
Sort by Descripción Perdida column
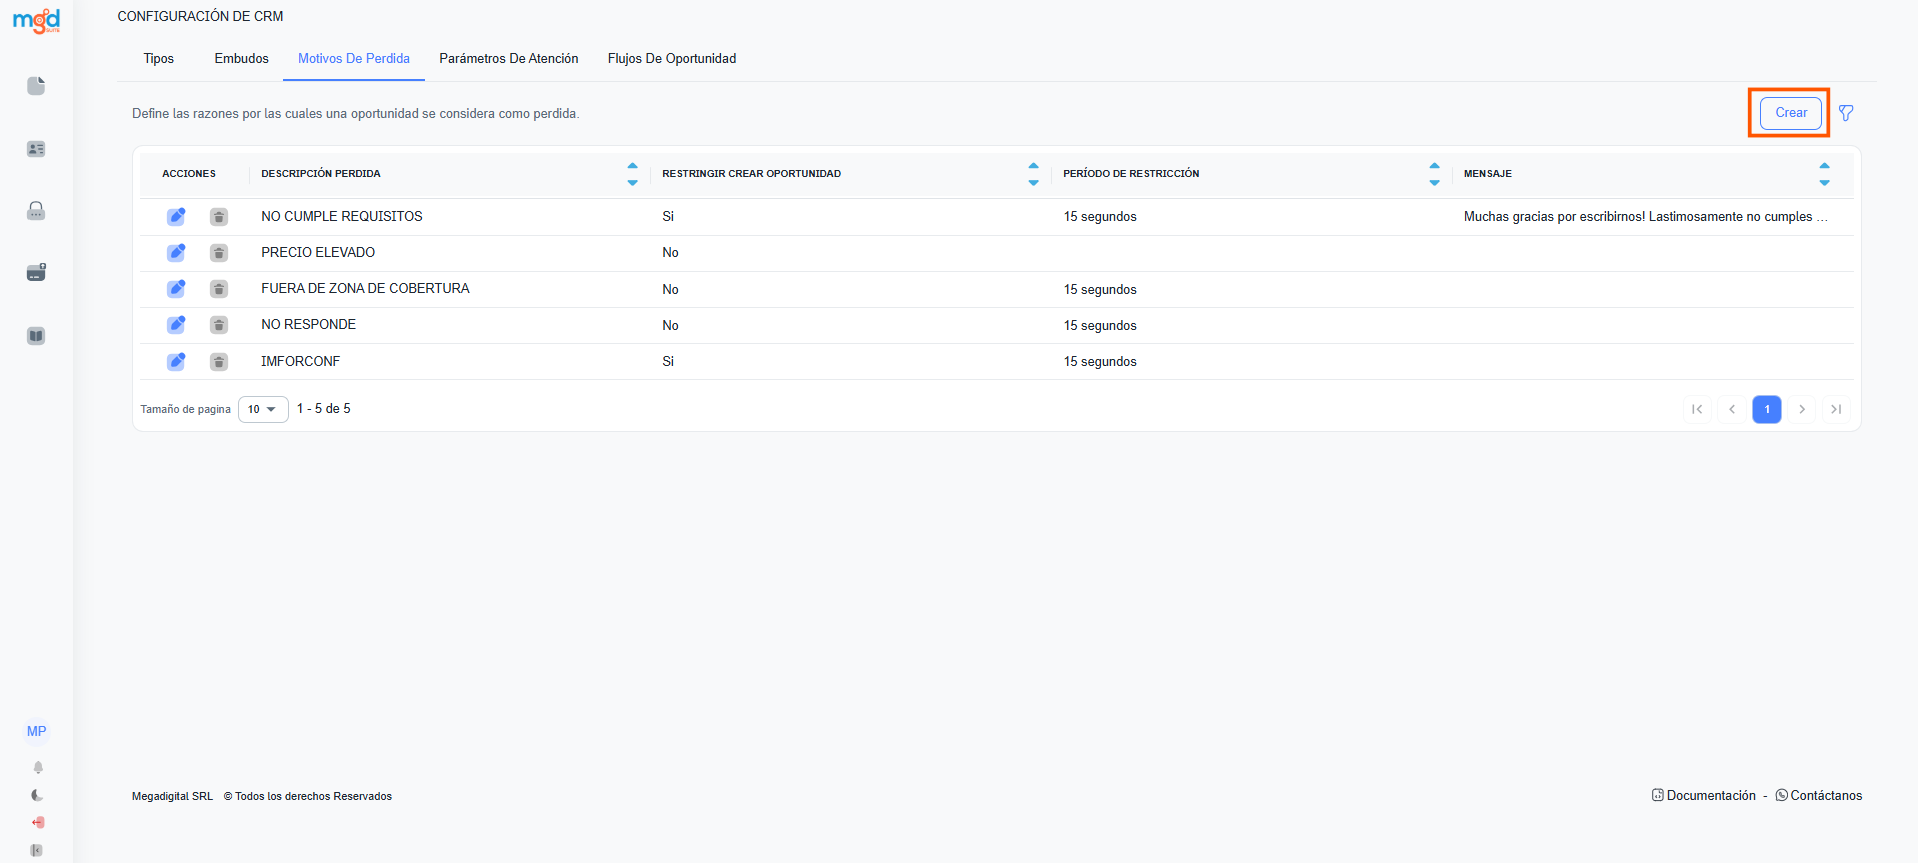(x=632, y=174)
